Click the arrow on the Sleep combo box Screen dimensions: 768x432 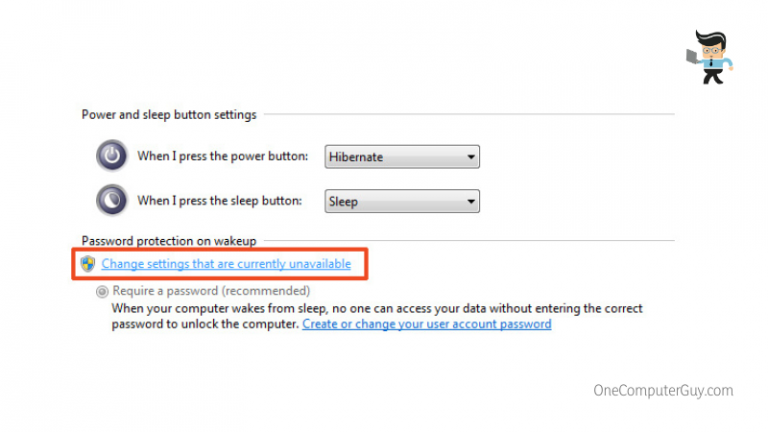coord(469,201)
